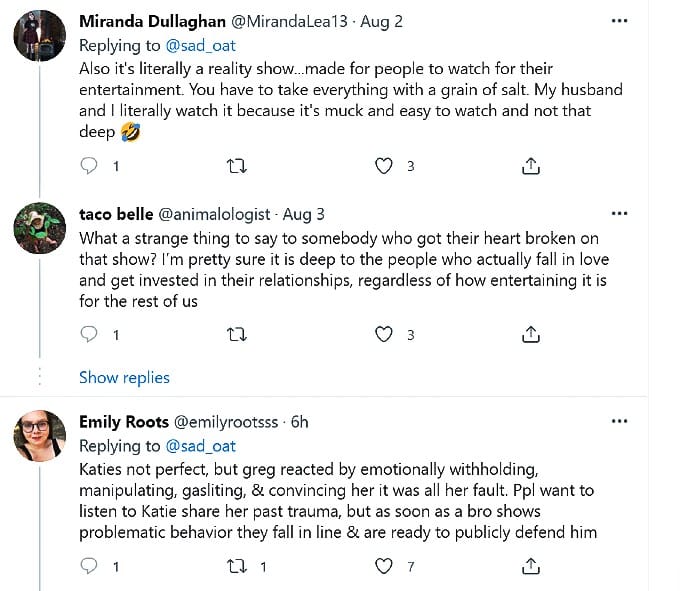
Task: Like Miranda Dullaghan's tweet
Action: point(384,166)
